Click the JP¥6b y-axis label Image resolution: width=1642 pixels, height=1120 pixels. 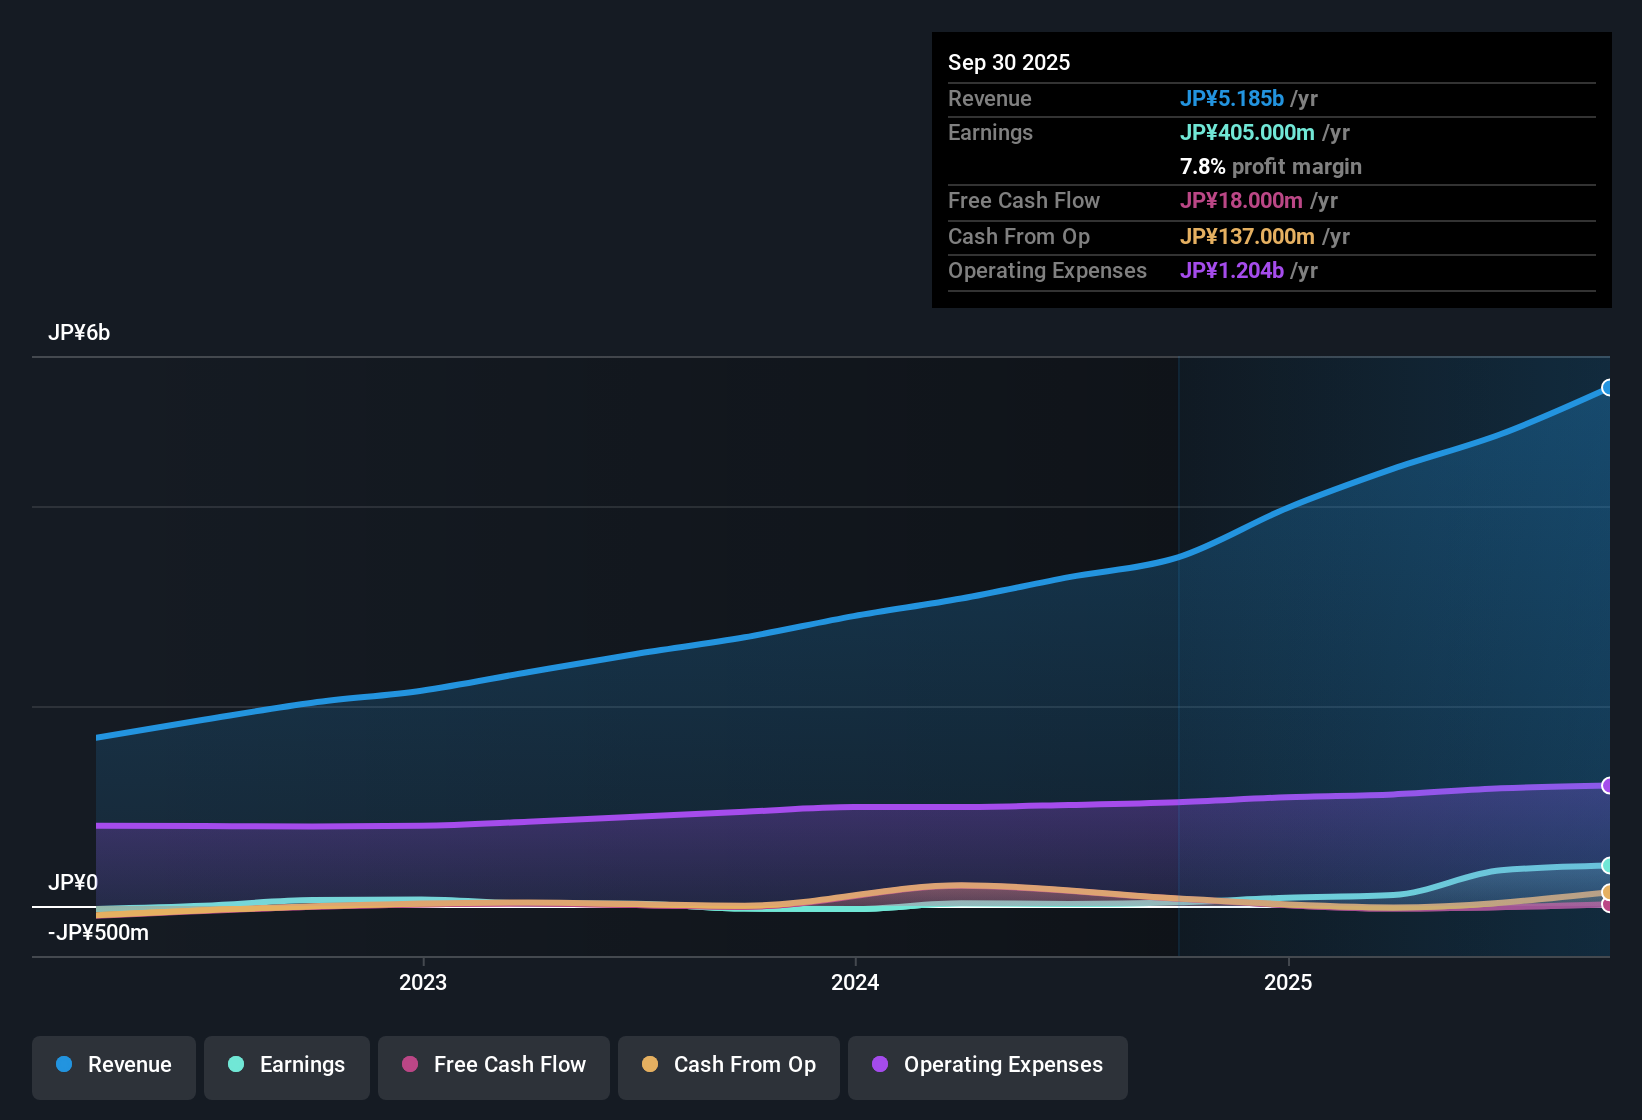coord(79,333)
